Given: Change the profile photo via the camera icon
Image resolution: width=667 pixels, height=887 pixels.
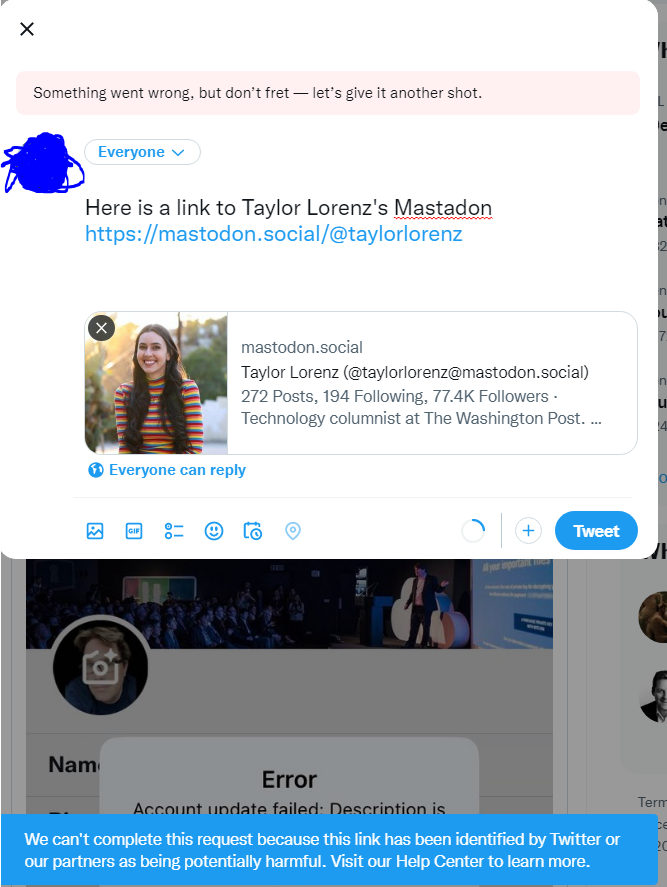Looking at the screenshot, I should point(100,667).
